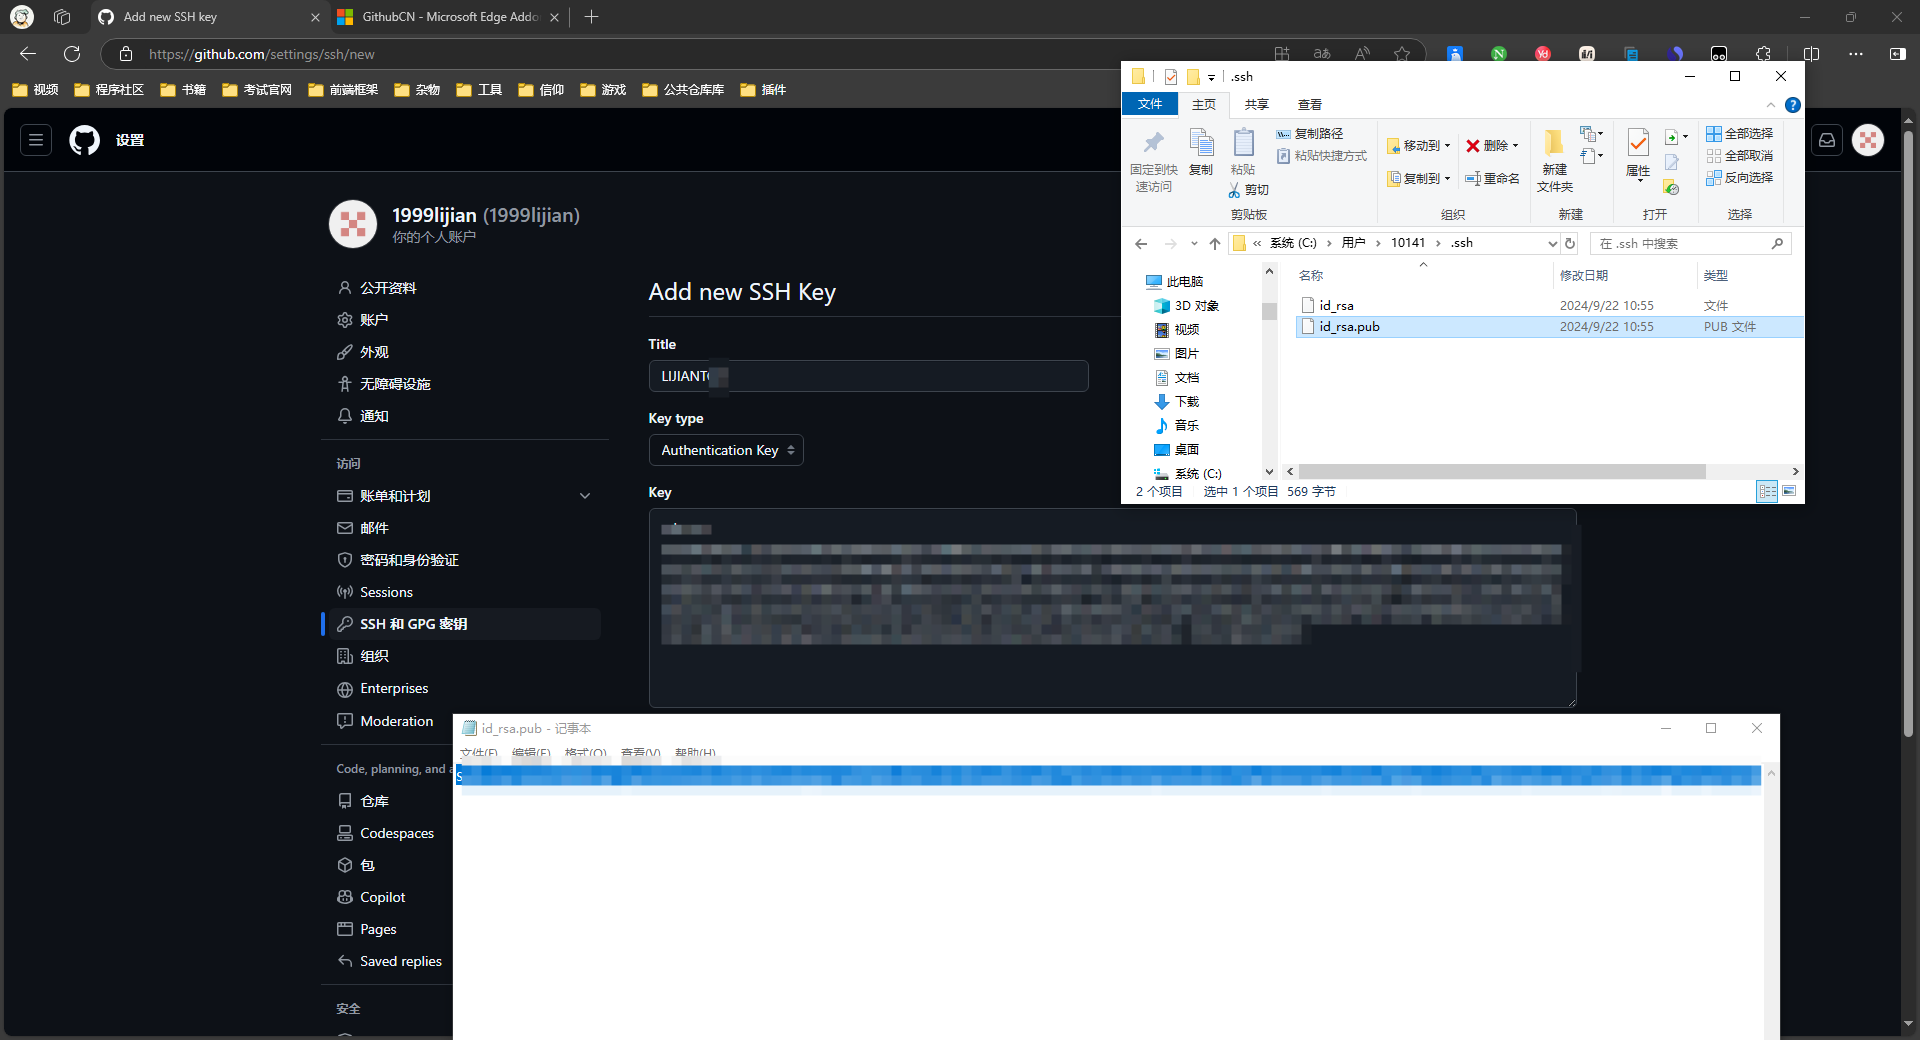
Task: Open Edge extensions puzzle icon
Action: click(1763, 54)
